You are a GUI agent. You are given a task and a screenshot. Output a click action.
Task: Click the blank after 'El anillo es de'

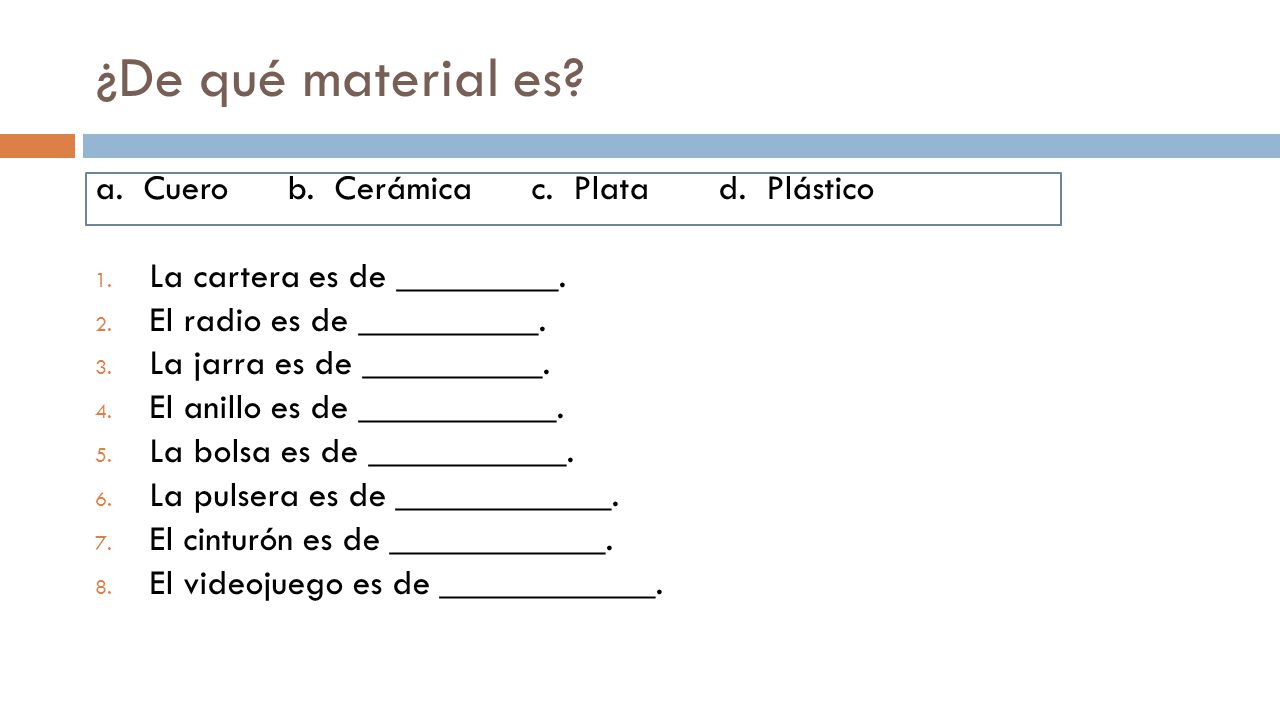click(x=457, y=417)
